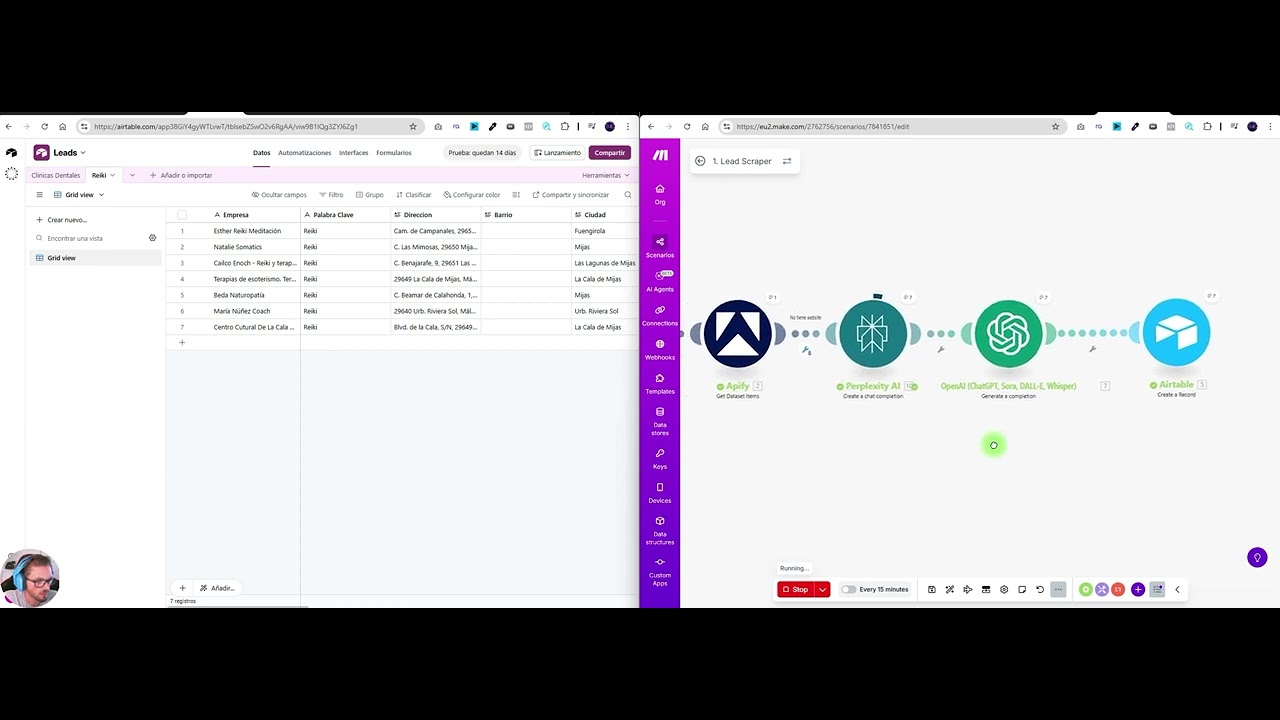Viewport: 1280px width, 720px height.
Task: Click Ocultar campos in Airtable toolbar
Action: (279, 195)
